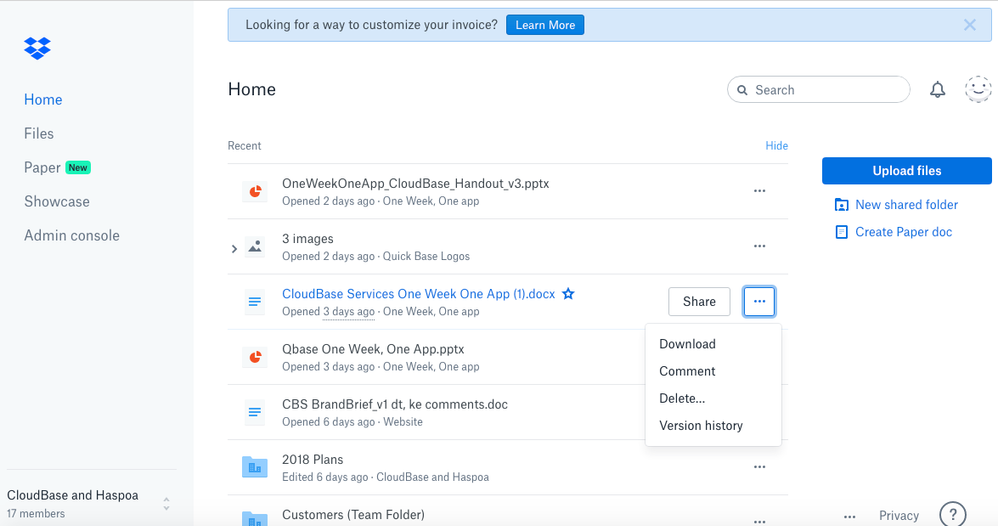Image resolution: width=998 pixels, height=526 pixels.
Task: Click the presentation icon for OneWeekOneApp_CloudBase_Handout_v3.pptx
Action: (255, 191)
